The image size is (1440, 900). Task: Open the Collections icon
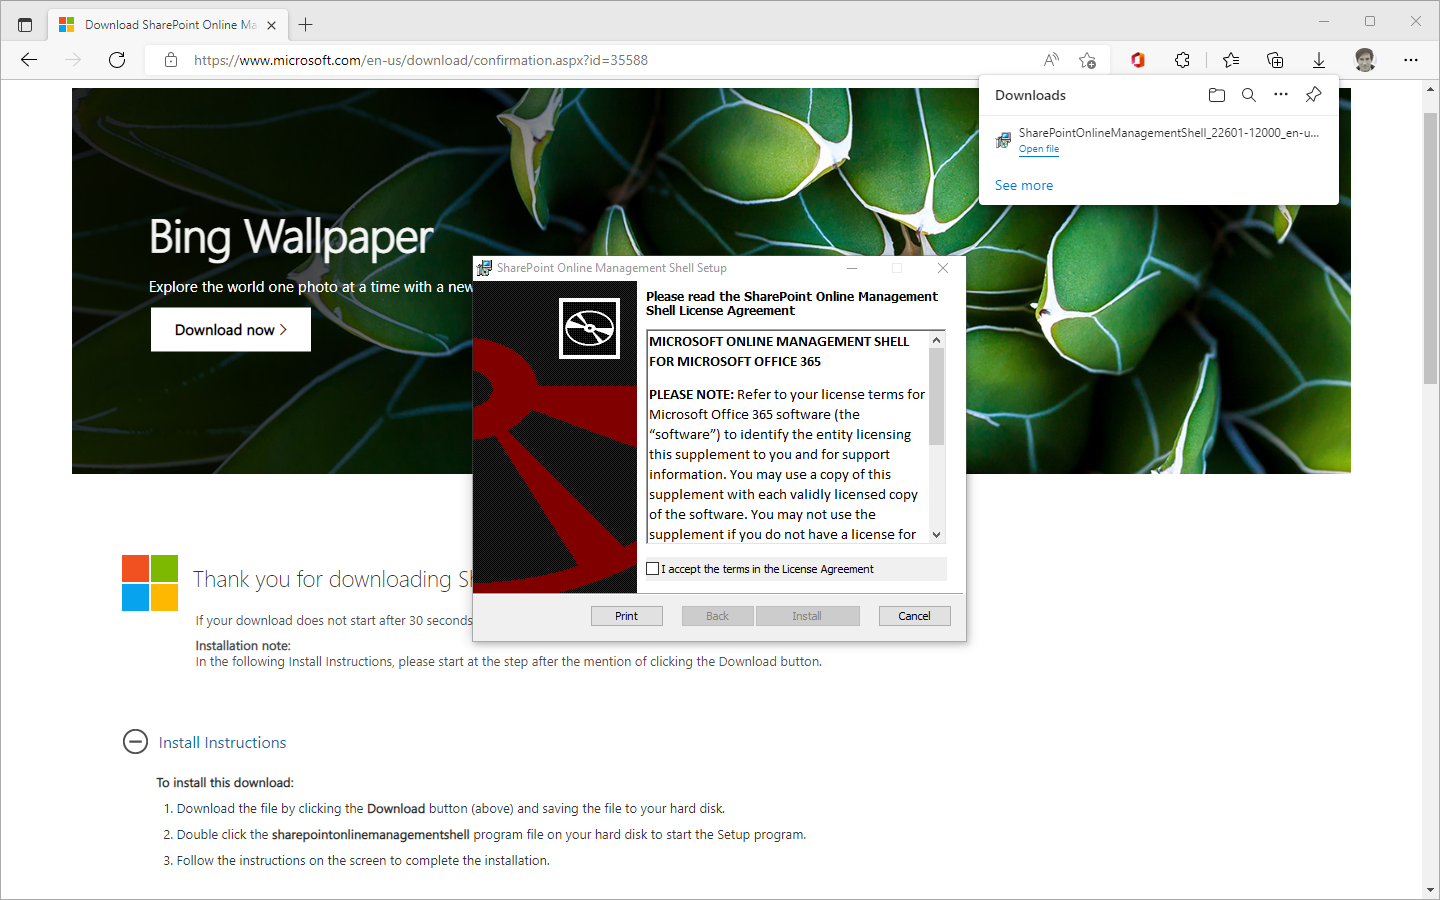(x=1275, y=60)
